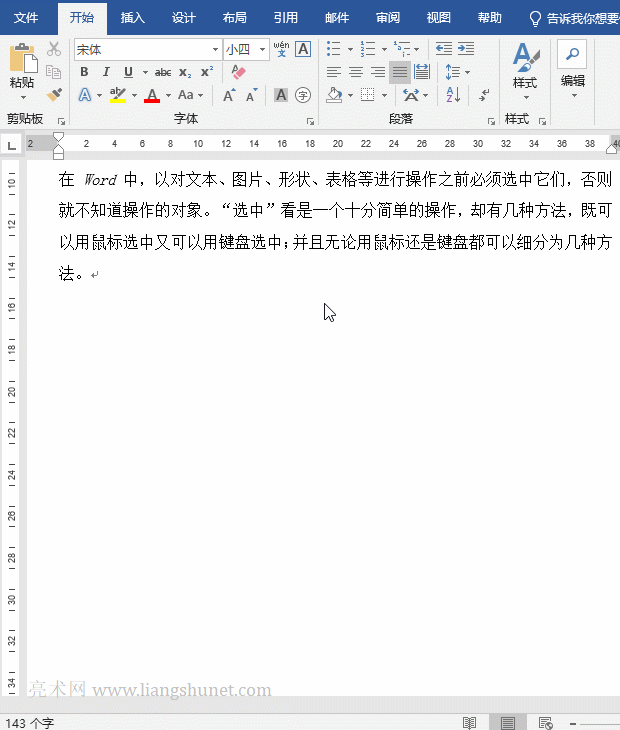620x730 pixels.
Task: Apply distributed alignment
Action: click(x=422, y=72)
